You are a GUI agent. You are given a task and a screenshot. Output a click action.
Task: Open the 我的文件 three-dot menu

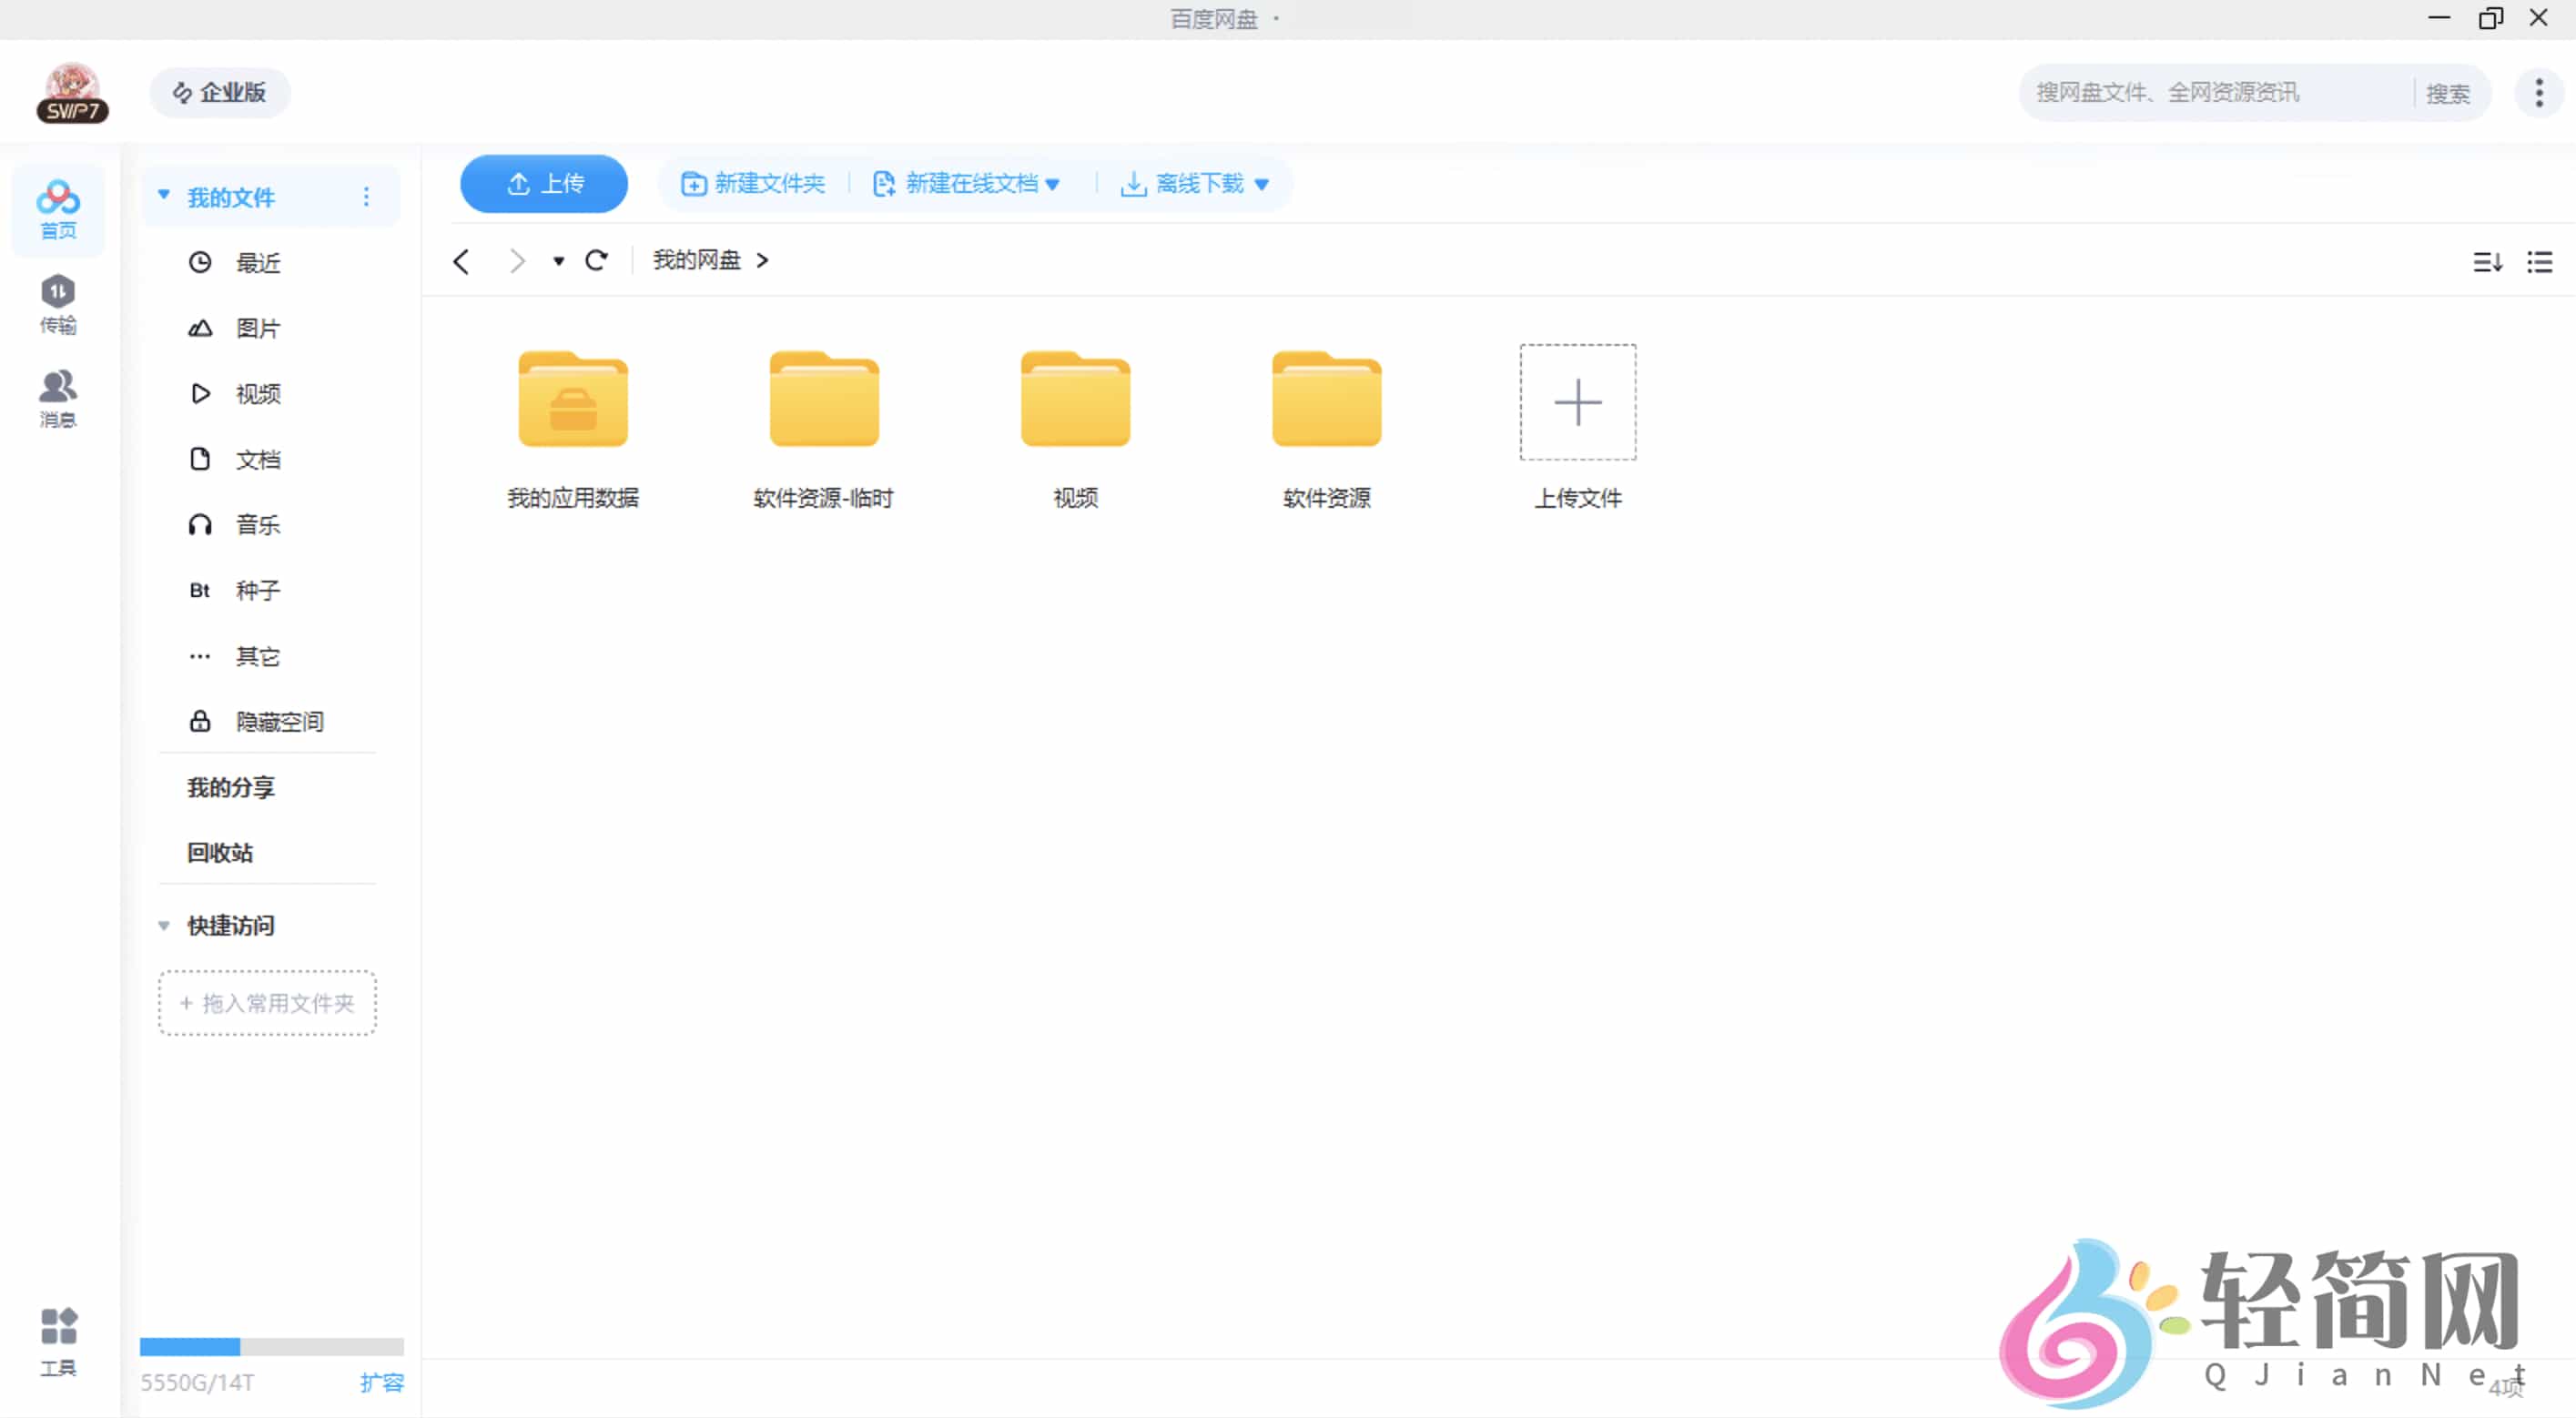[366, 196]
